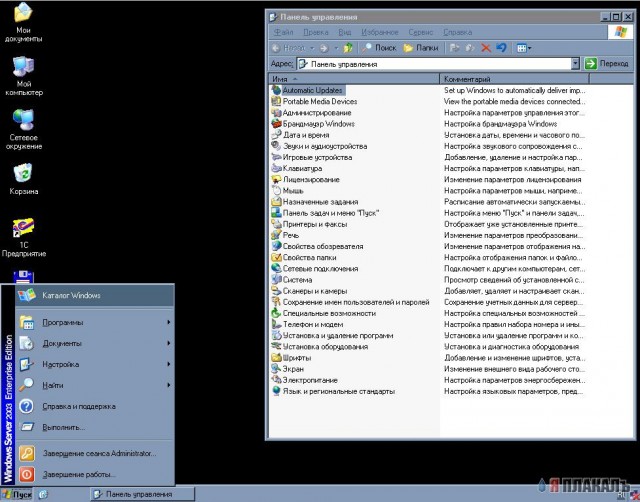Open the Вид menu
The height and width of the screenshot is (502, 640).
click(345, 32)
